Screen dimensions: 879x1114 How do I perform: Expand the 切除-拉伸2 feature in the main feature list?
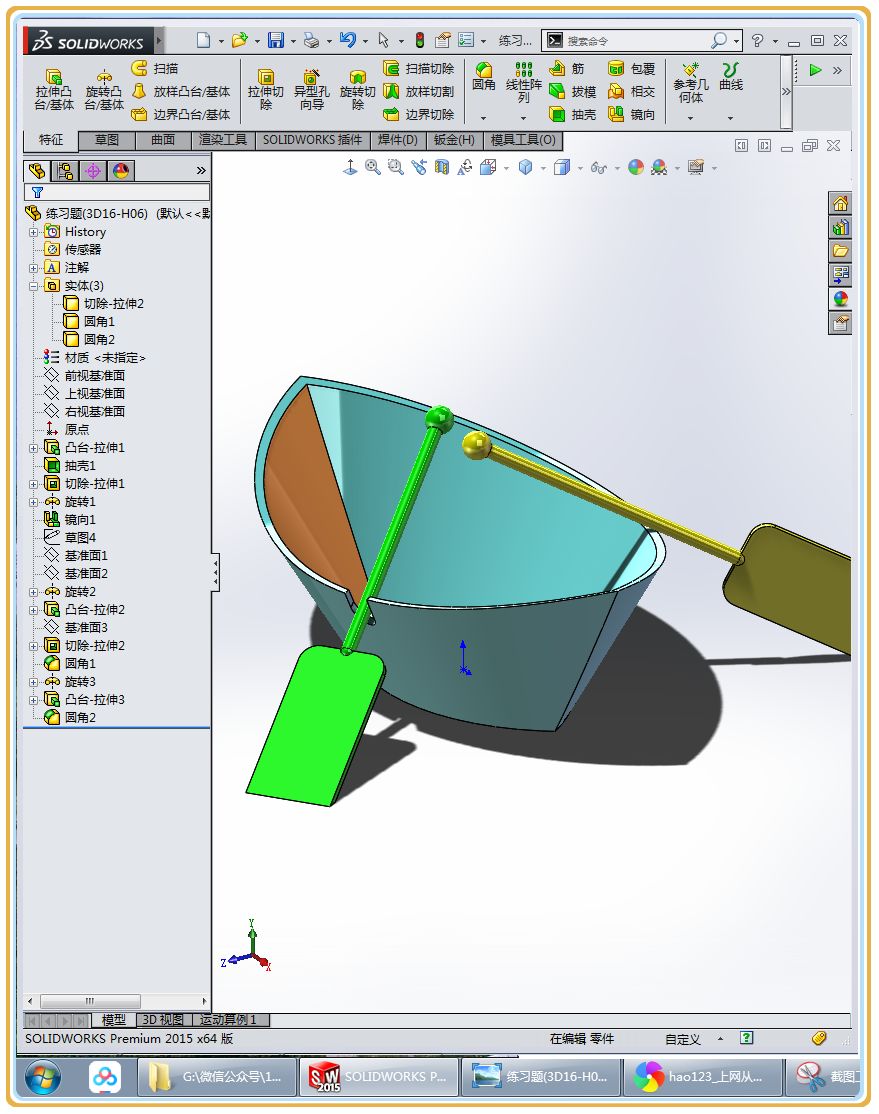33,647
